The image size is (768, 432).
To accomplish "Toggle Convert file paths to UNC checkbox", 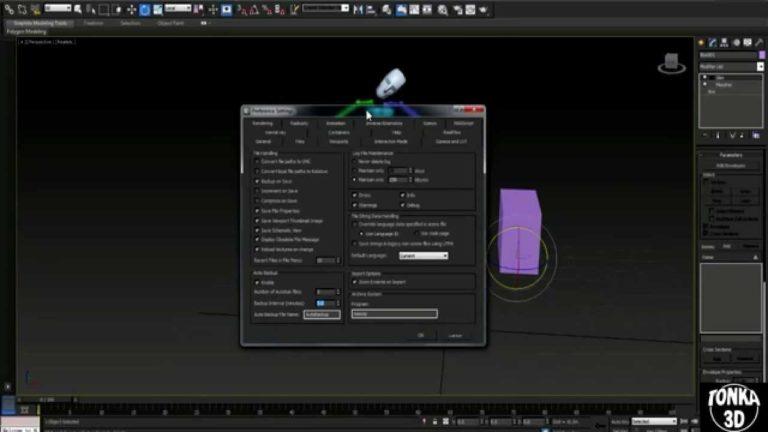I will click(257, 162).
